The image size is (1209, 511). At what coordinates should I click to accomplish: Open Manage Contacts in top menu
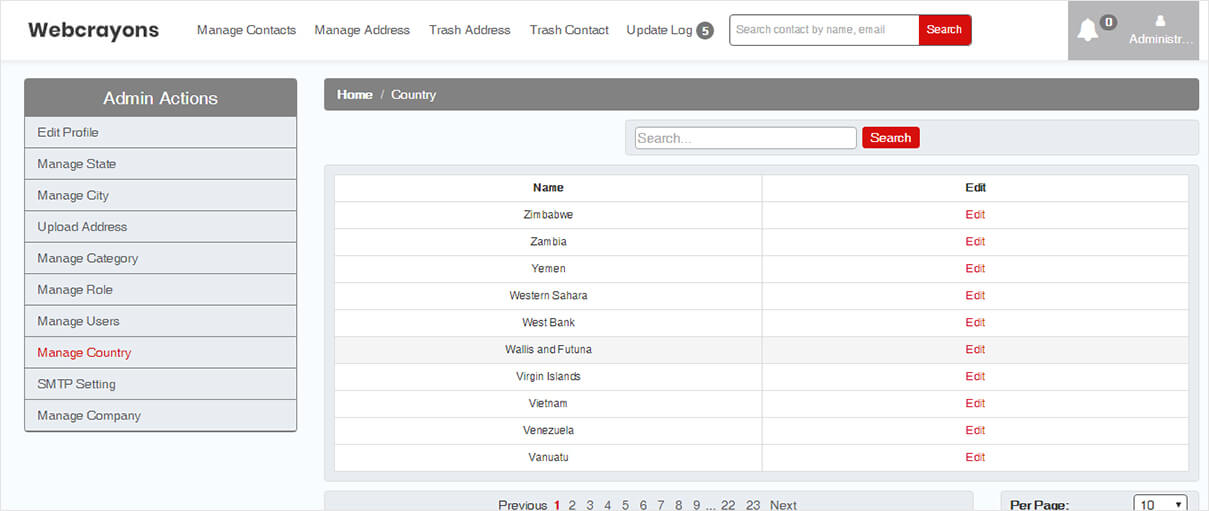coord(246,30)
